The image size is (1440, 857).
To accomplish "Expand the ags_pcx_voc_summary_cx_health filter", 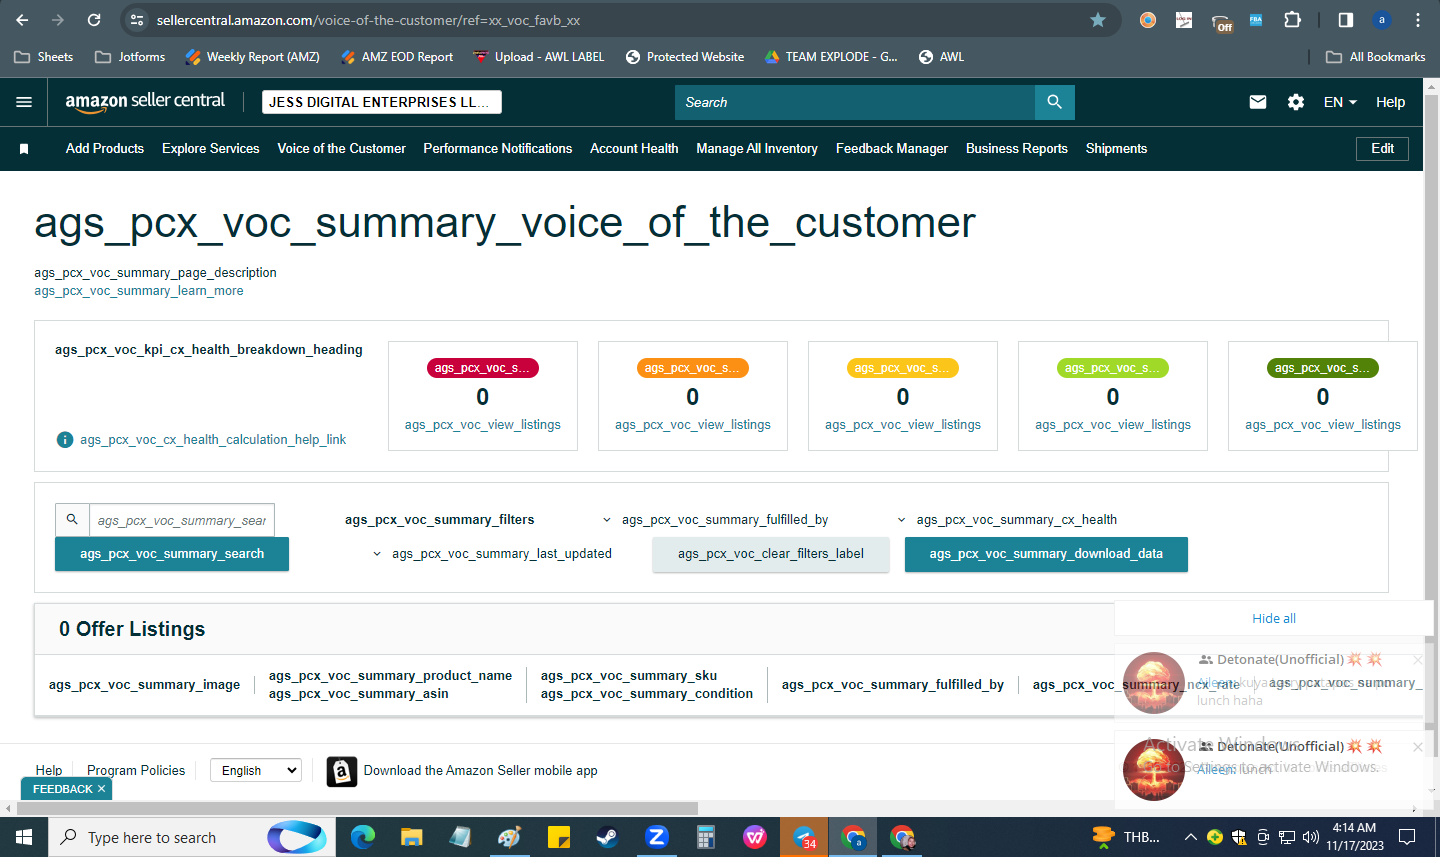I will [x=1007, y=520].
